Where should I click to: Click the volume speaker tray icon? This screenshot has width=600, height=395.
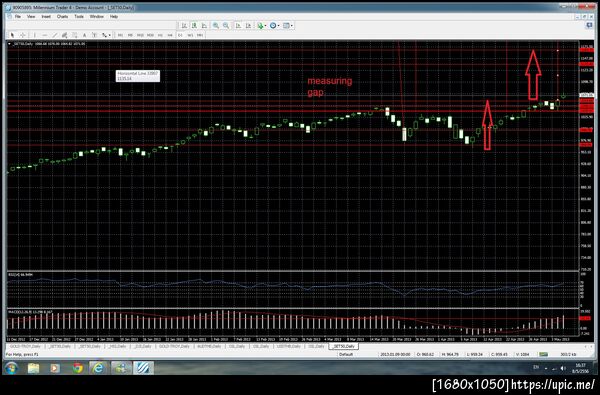[x=563, y=368]
